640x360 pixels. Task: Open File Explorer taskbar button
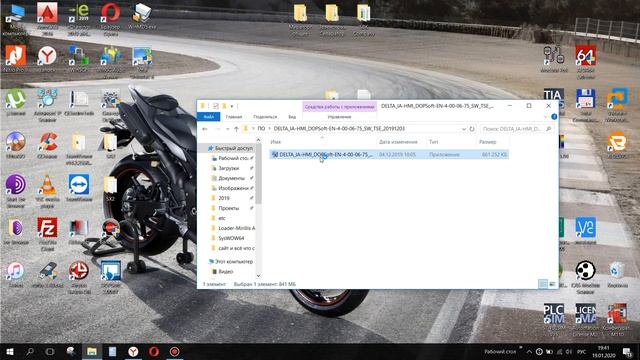tap(92, 351)
